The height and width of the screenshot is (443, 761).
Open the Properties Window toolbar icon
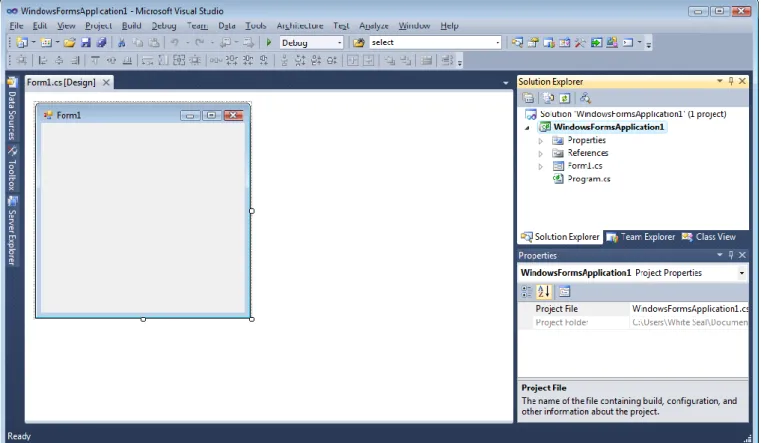[533, 43]
